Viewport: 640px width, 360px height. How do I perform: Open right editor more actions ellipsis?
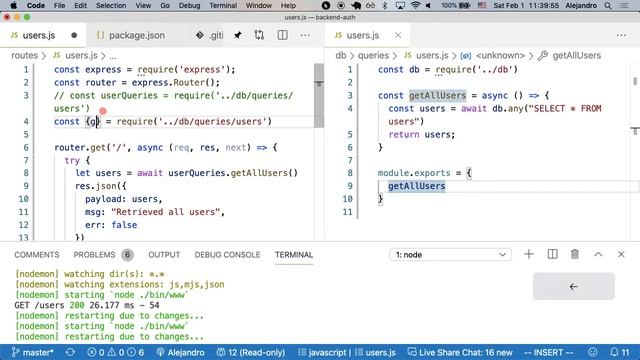point(621,36)
